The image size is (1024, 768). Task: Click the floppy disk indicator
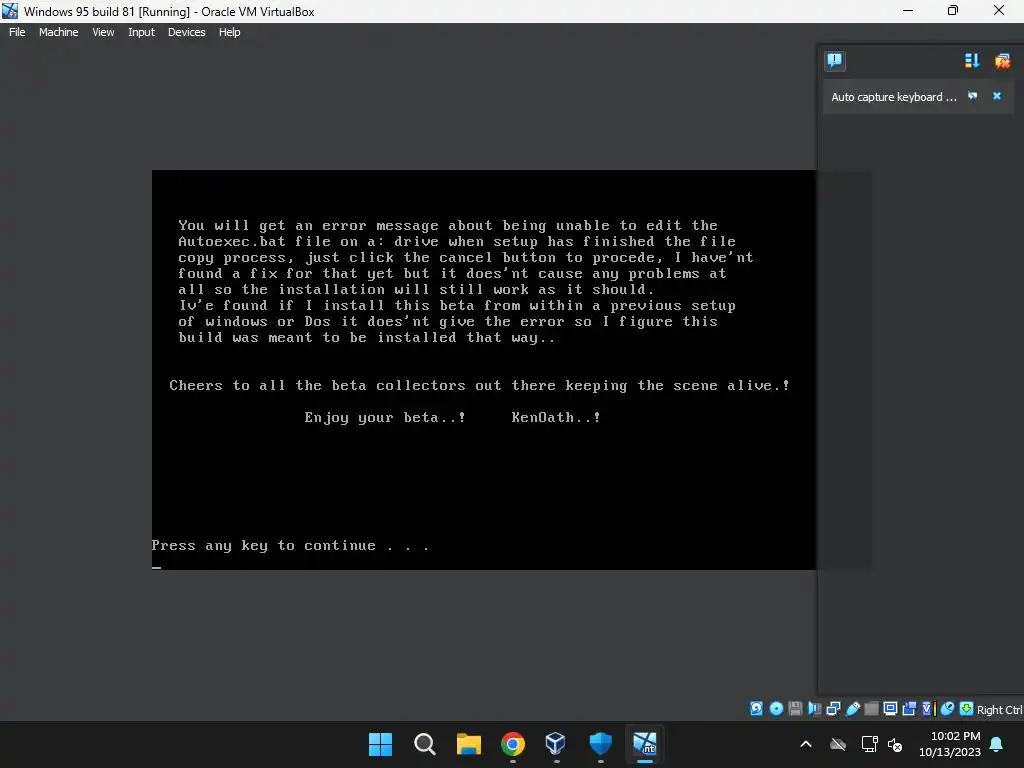point(795,709)
